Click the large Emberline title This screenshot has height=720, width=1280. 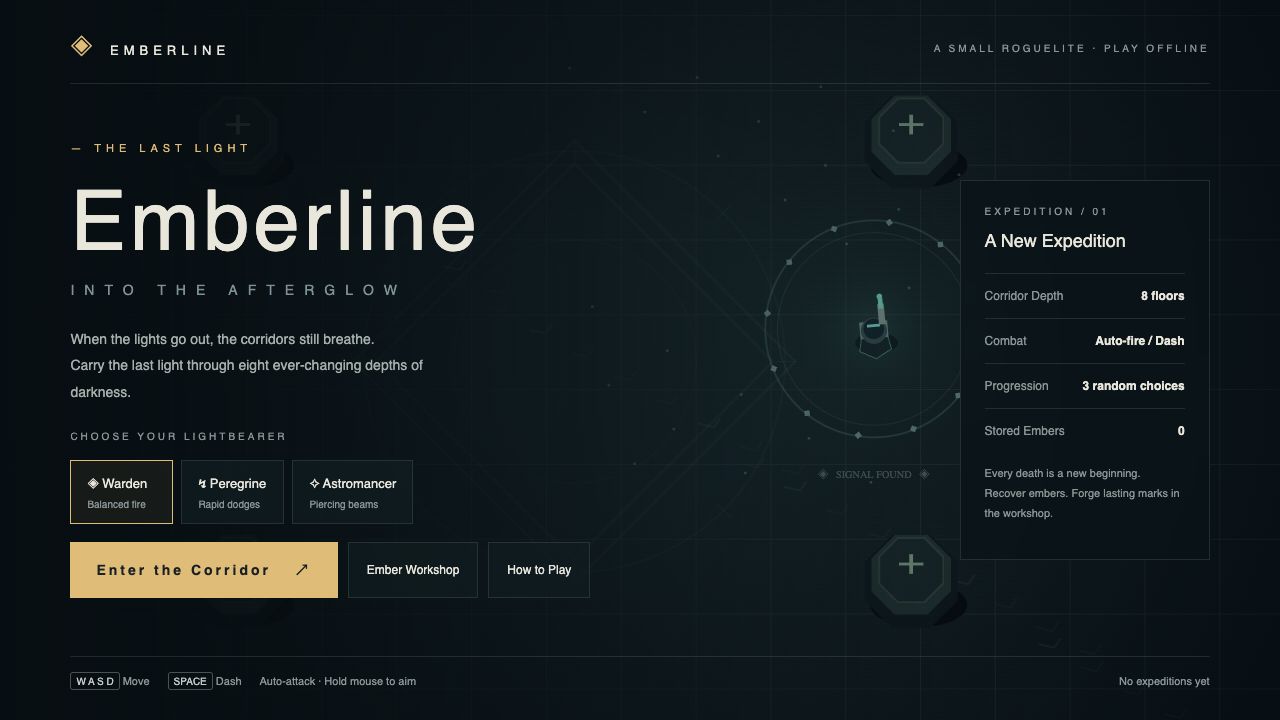point(274,221)
